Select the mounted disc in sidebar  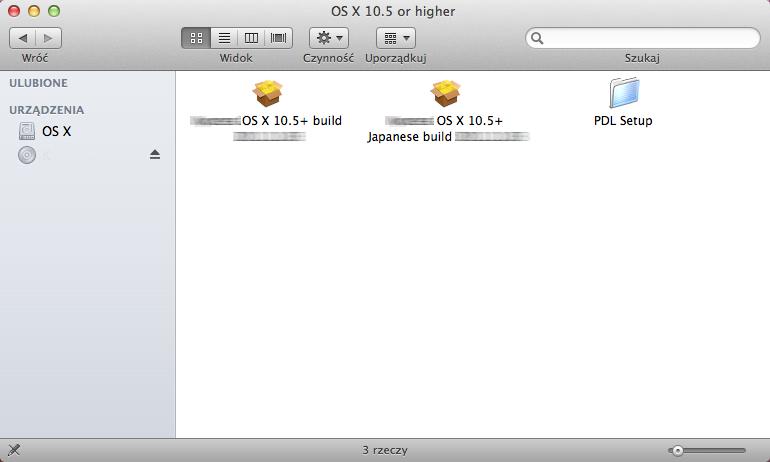[x=27, y=155]
